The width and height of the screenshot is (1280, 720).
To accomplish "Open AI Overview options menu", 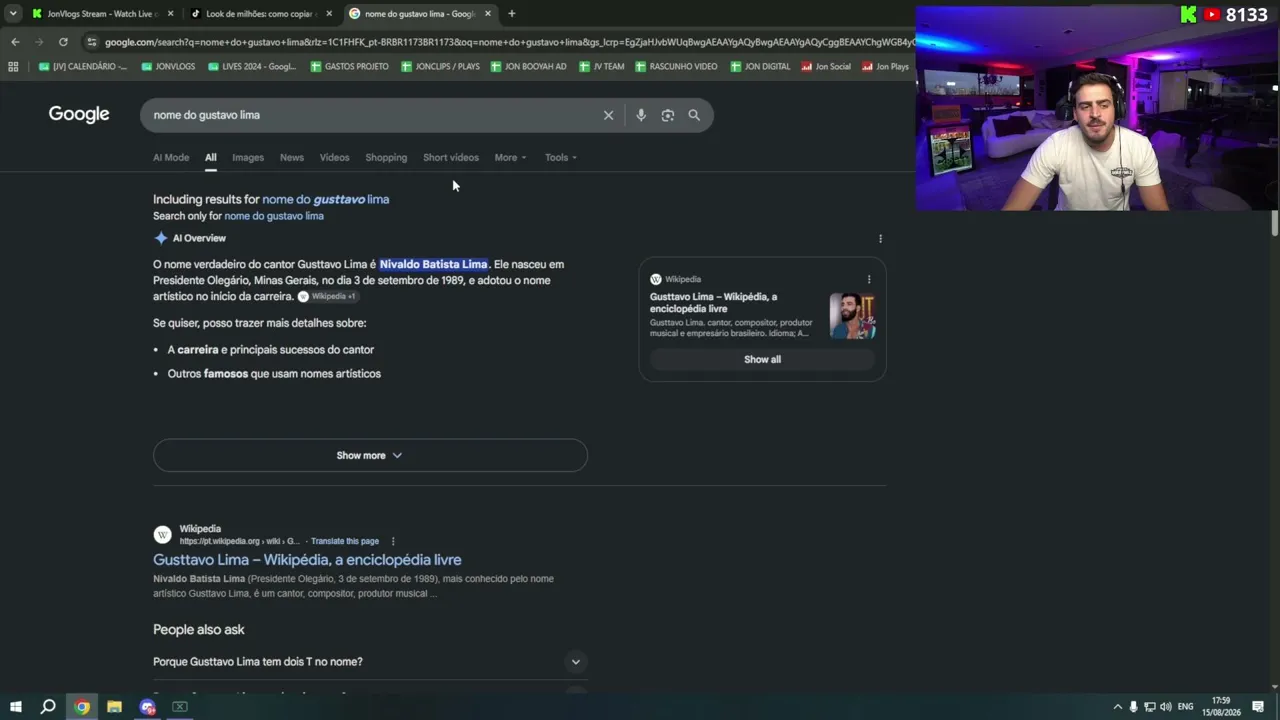I will tap(880, 238).
